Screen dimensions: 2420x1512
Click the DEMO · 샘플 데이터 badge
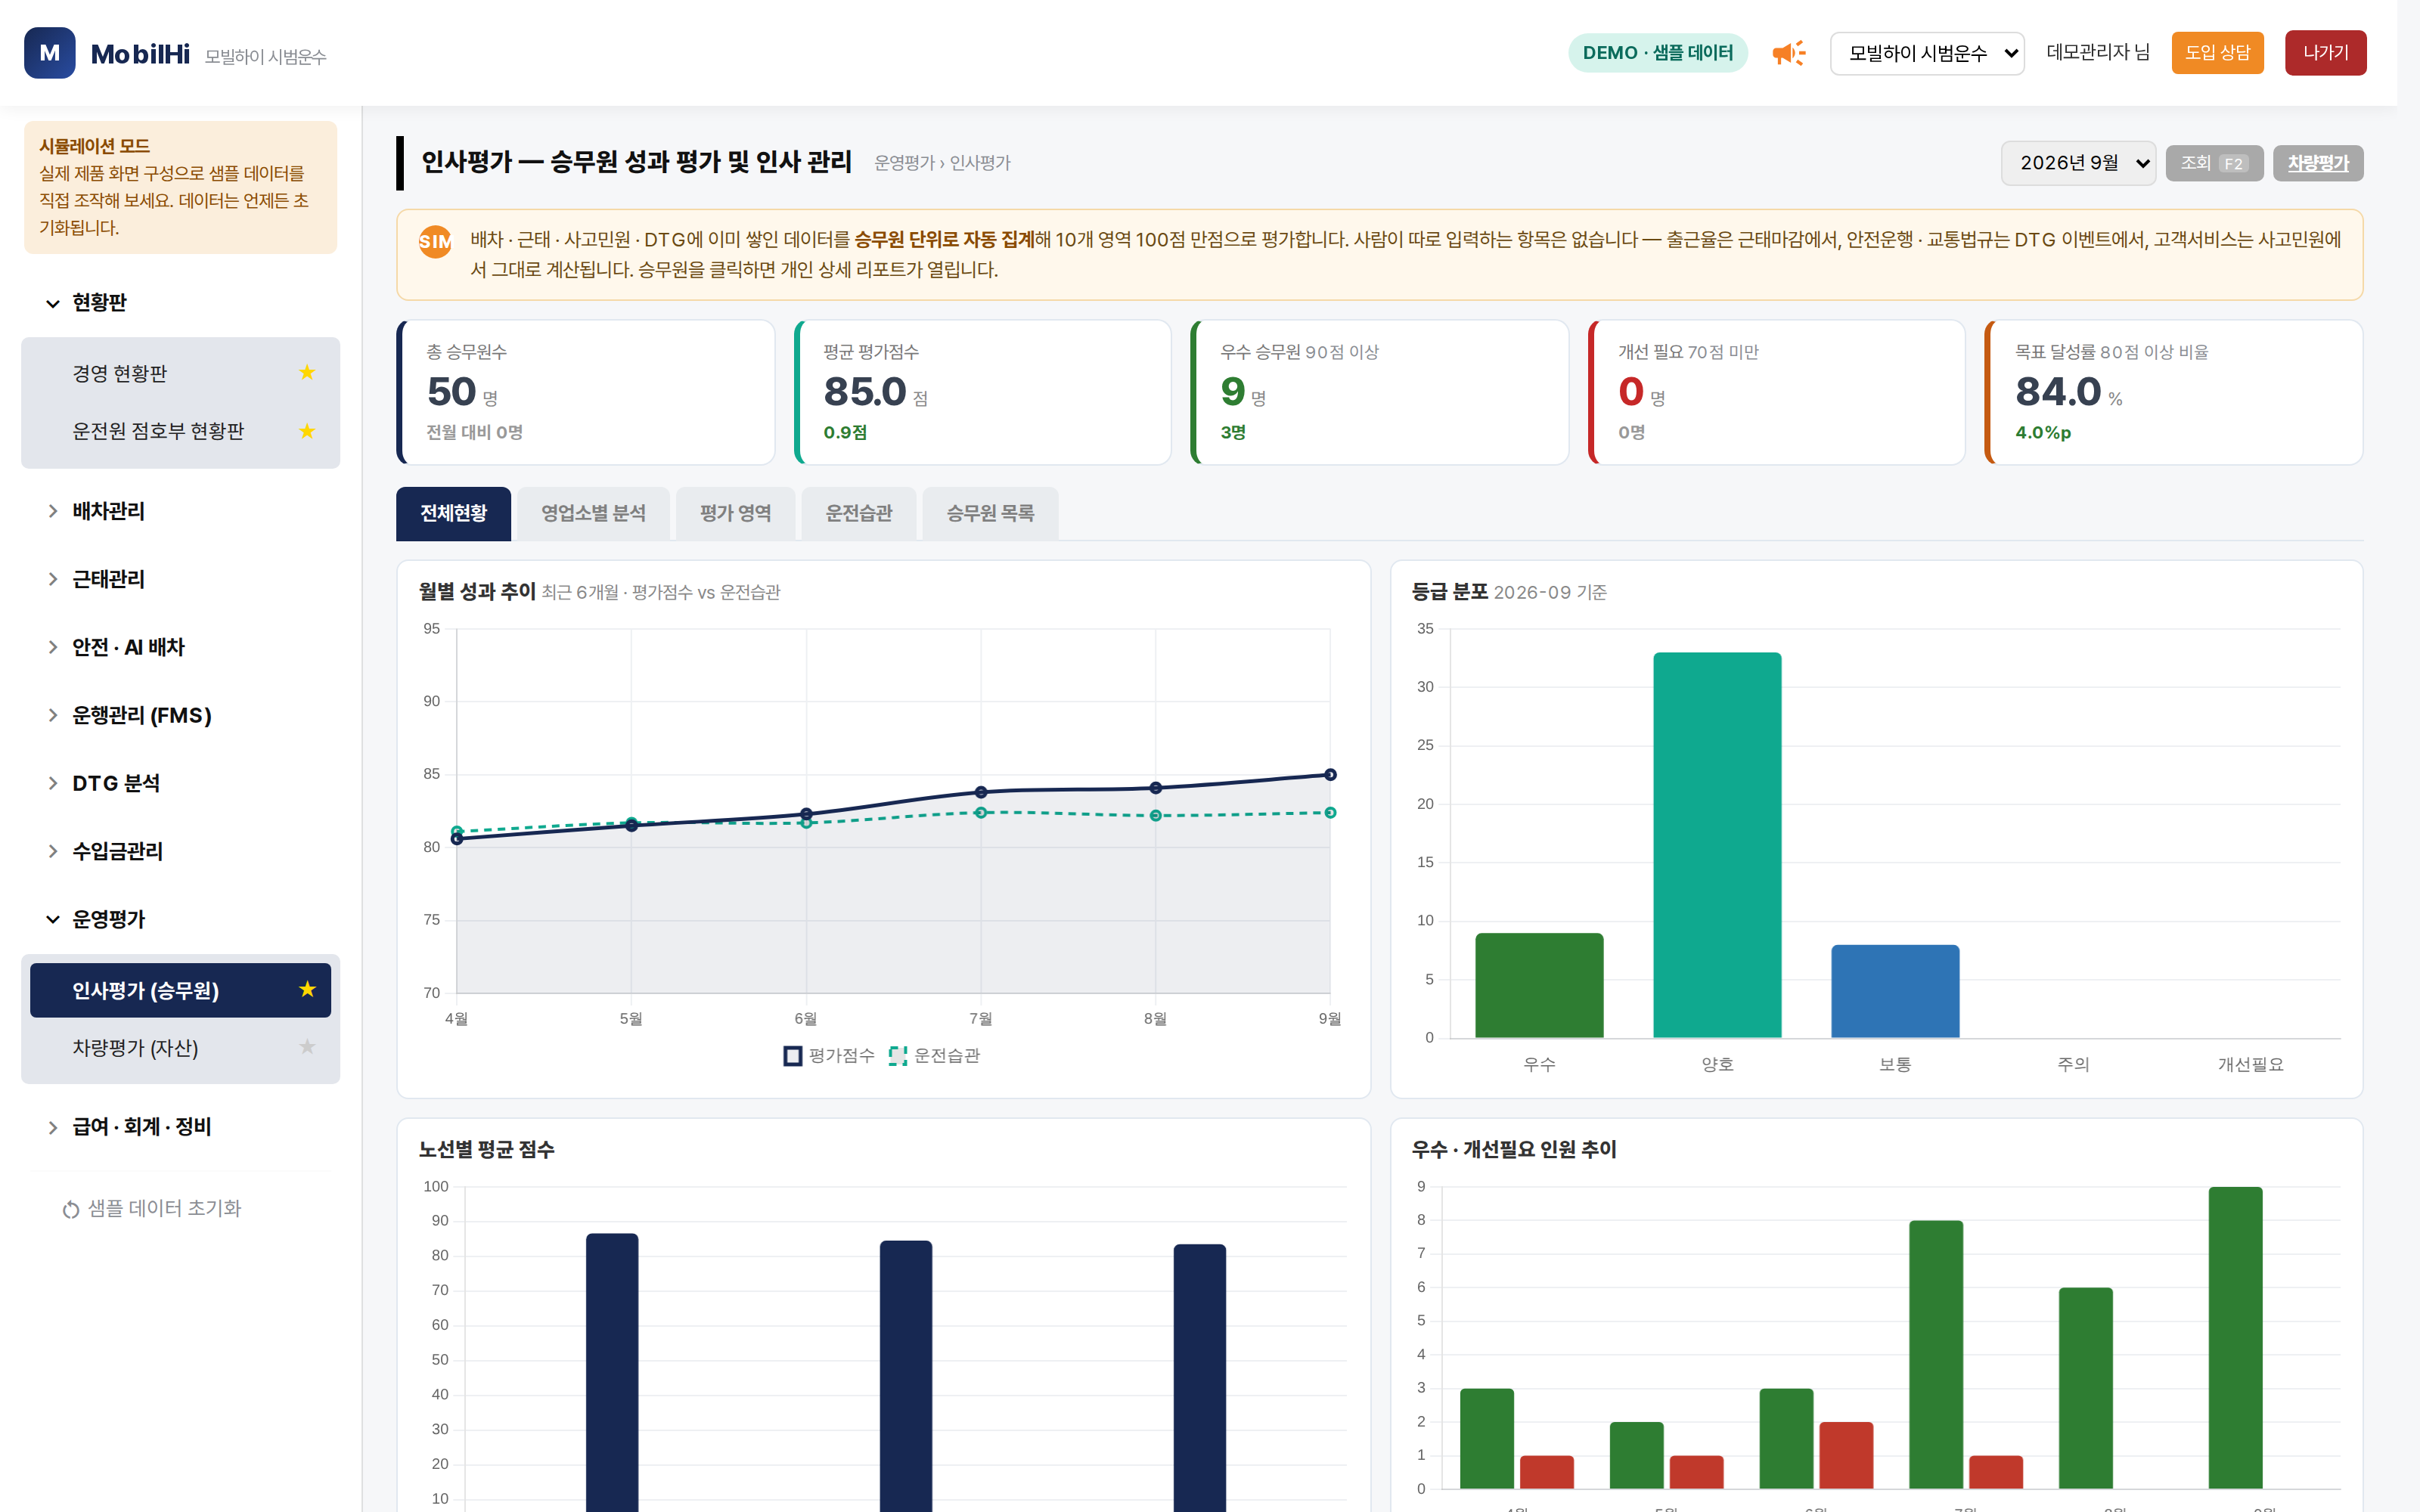1657,53
